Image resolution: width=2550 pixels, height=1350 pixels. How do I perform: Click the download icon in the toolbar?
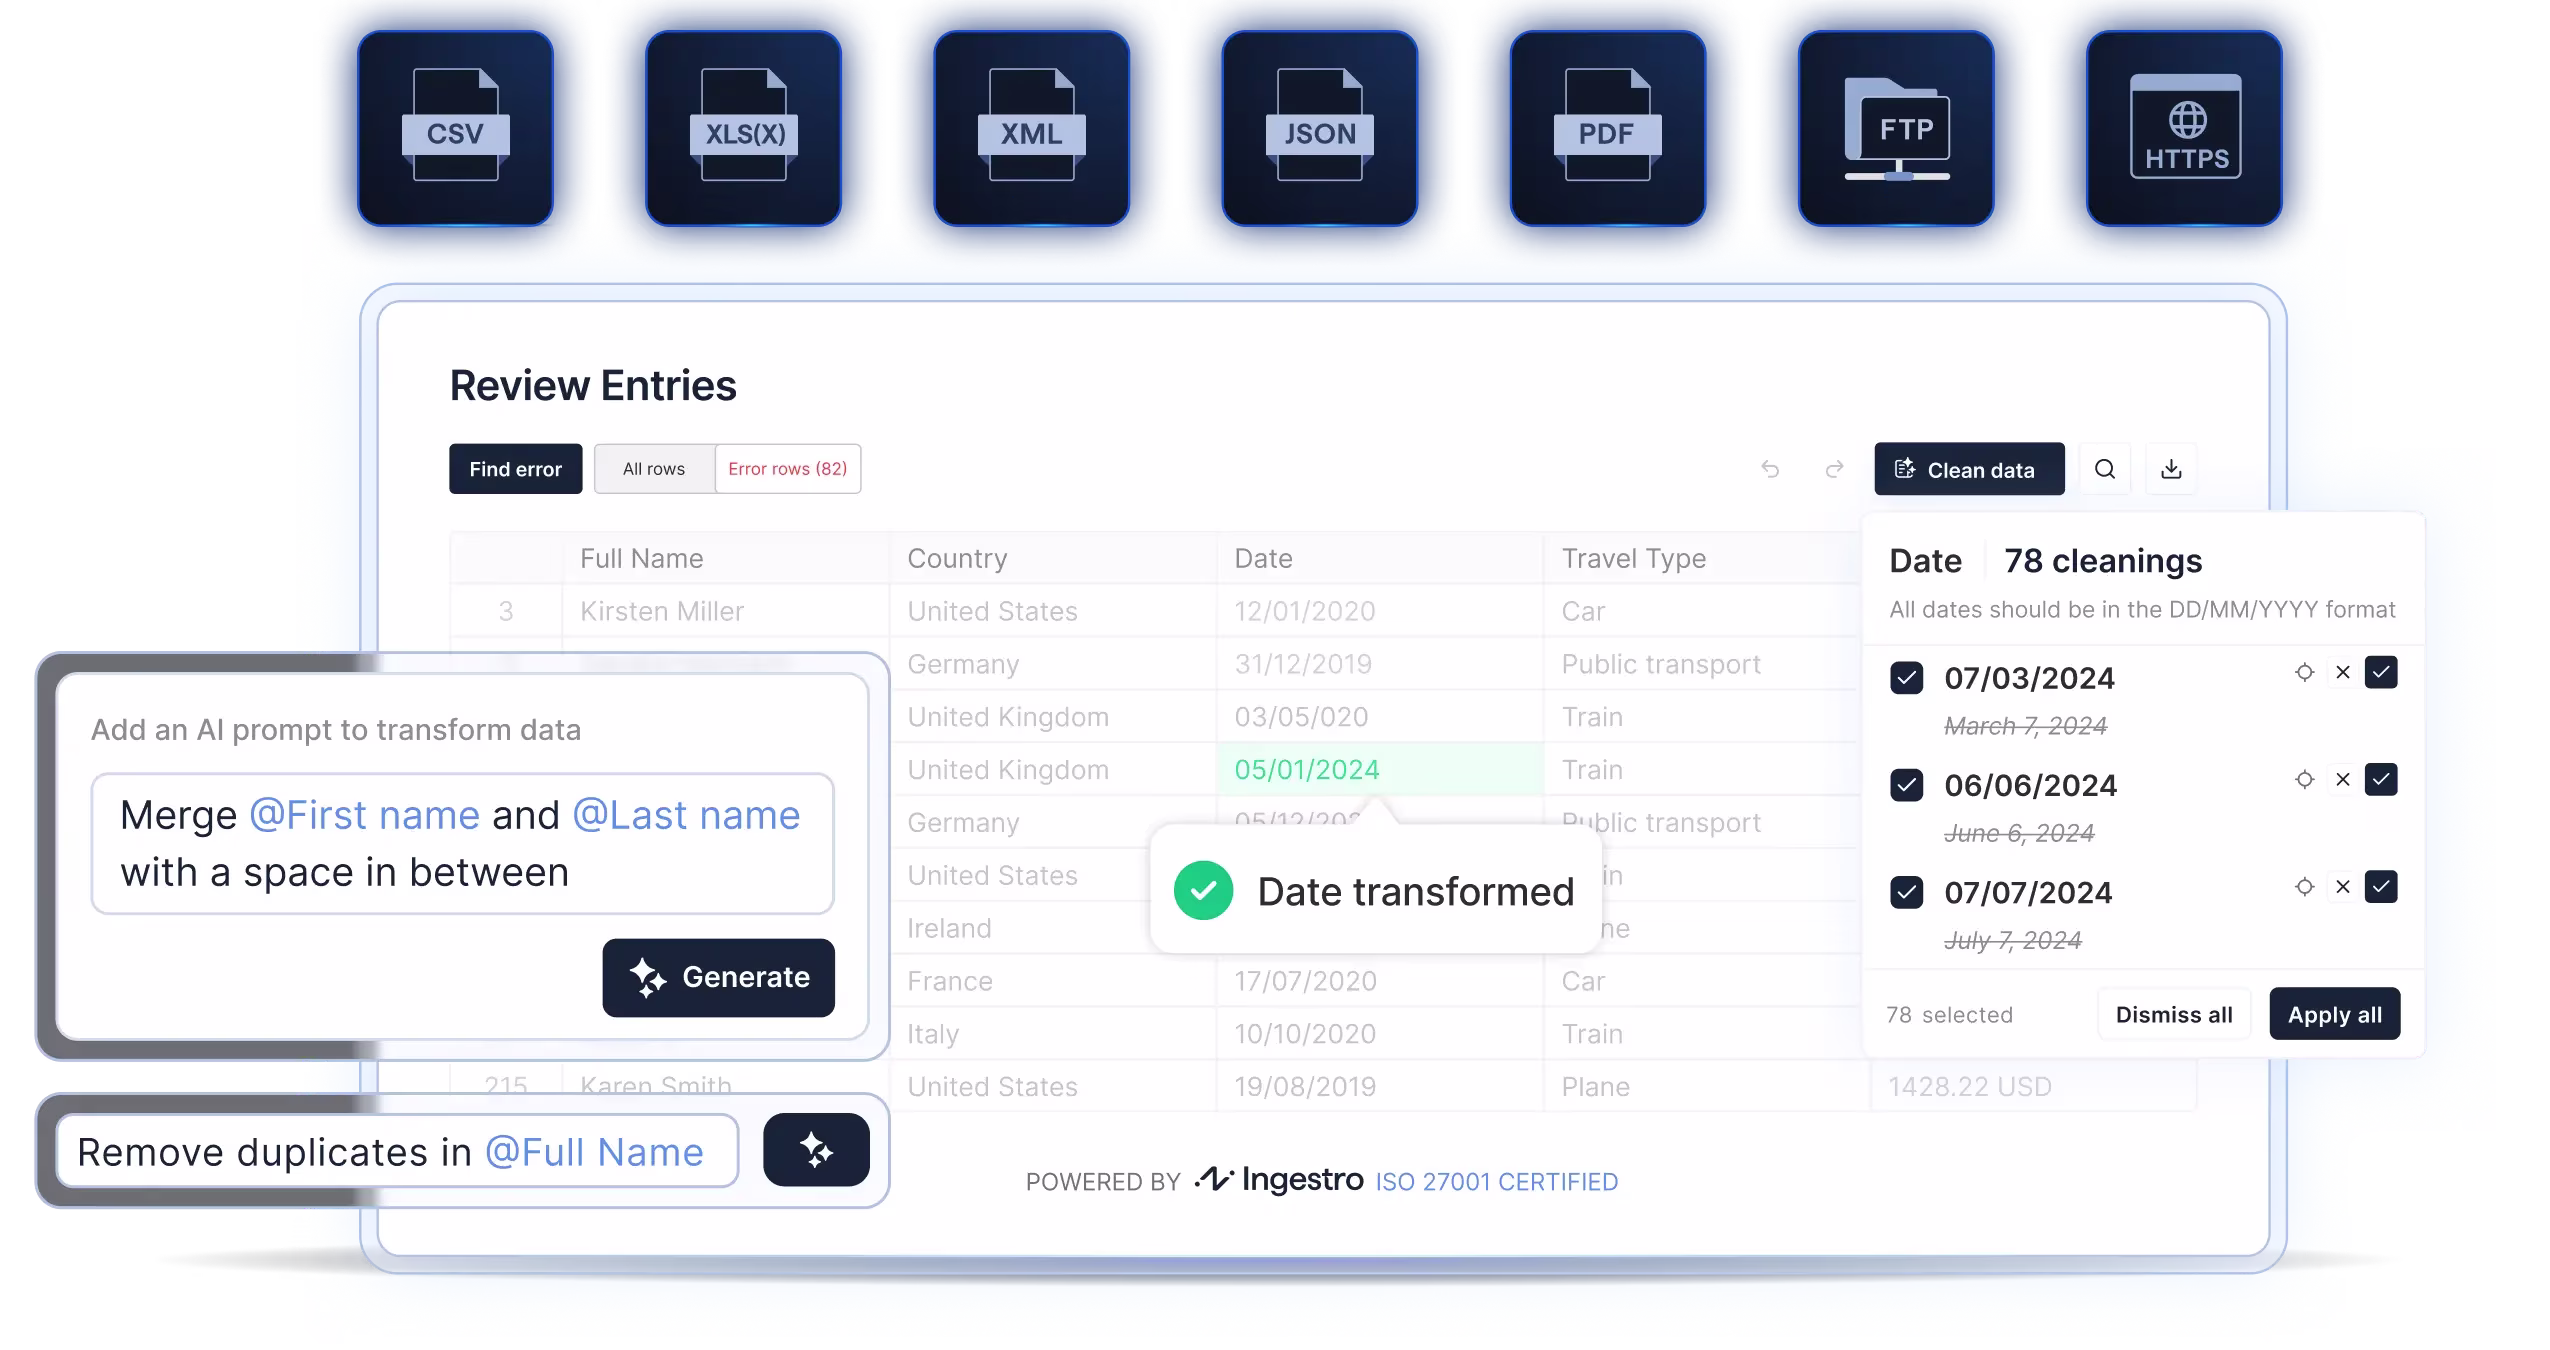point(2171,469)
